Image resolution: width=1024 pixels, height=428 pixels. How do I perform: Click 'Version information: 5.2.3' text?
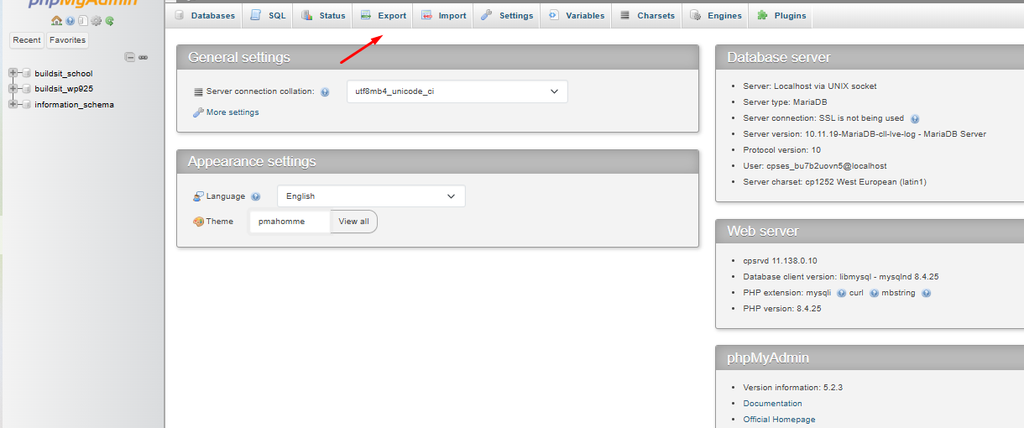pyautogui.click(x=793, y=387)
